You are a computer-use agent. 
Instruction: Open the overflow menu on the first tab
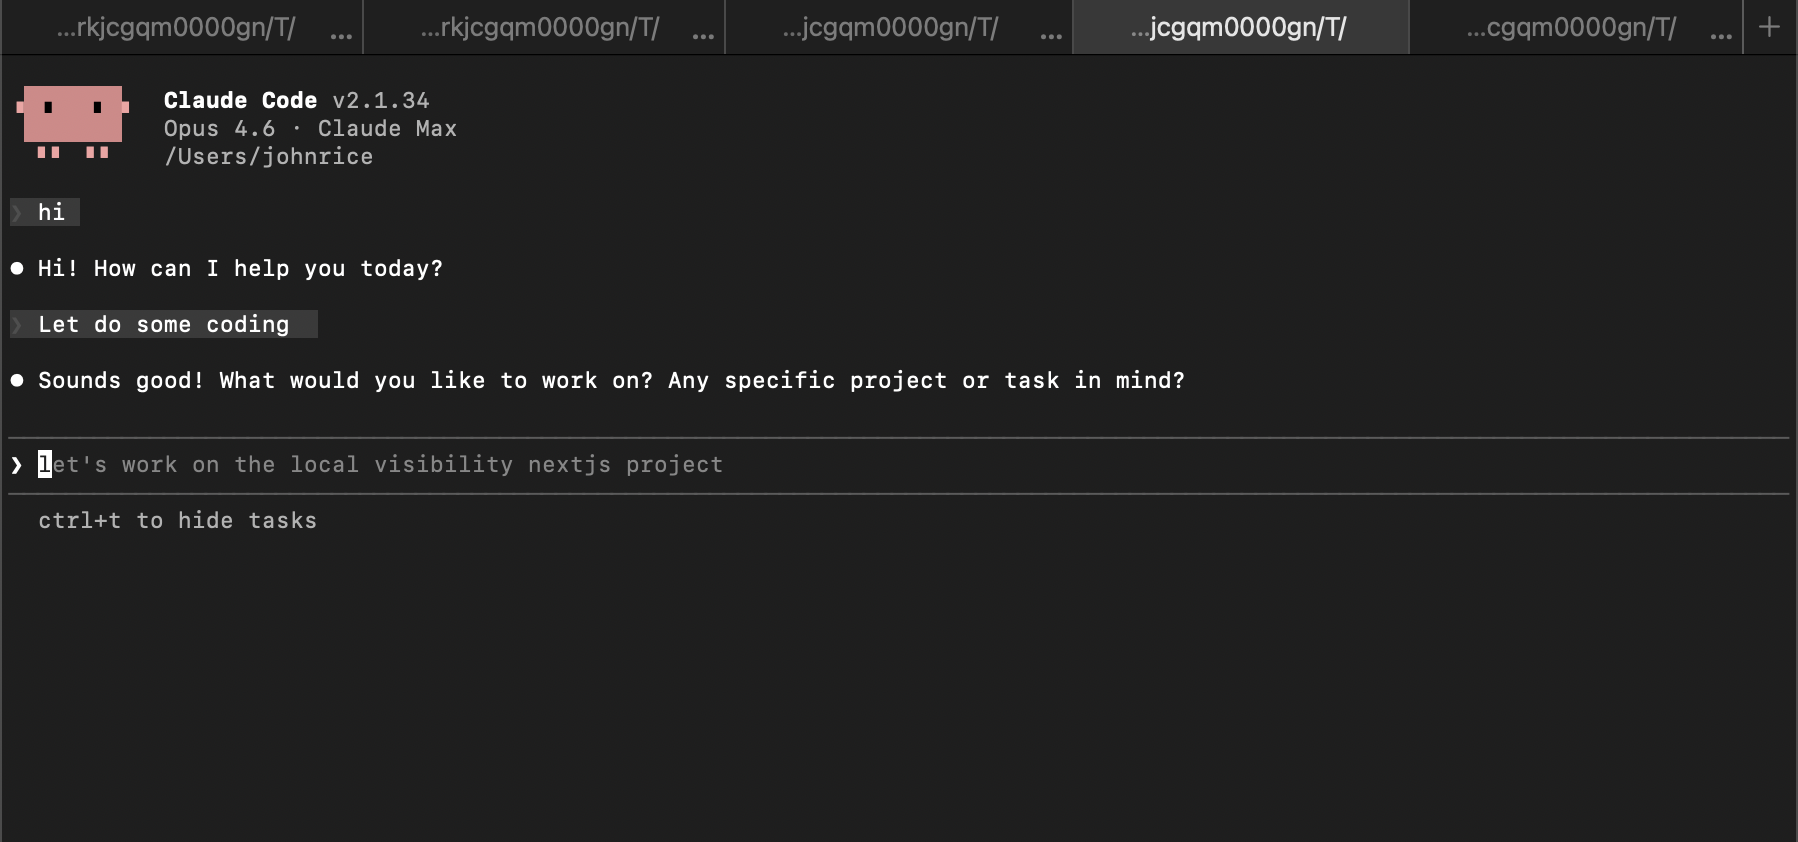click(341, 31)
